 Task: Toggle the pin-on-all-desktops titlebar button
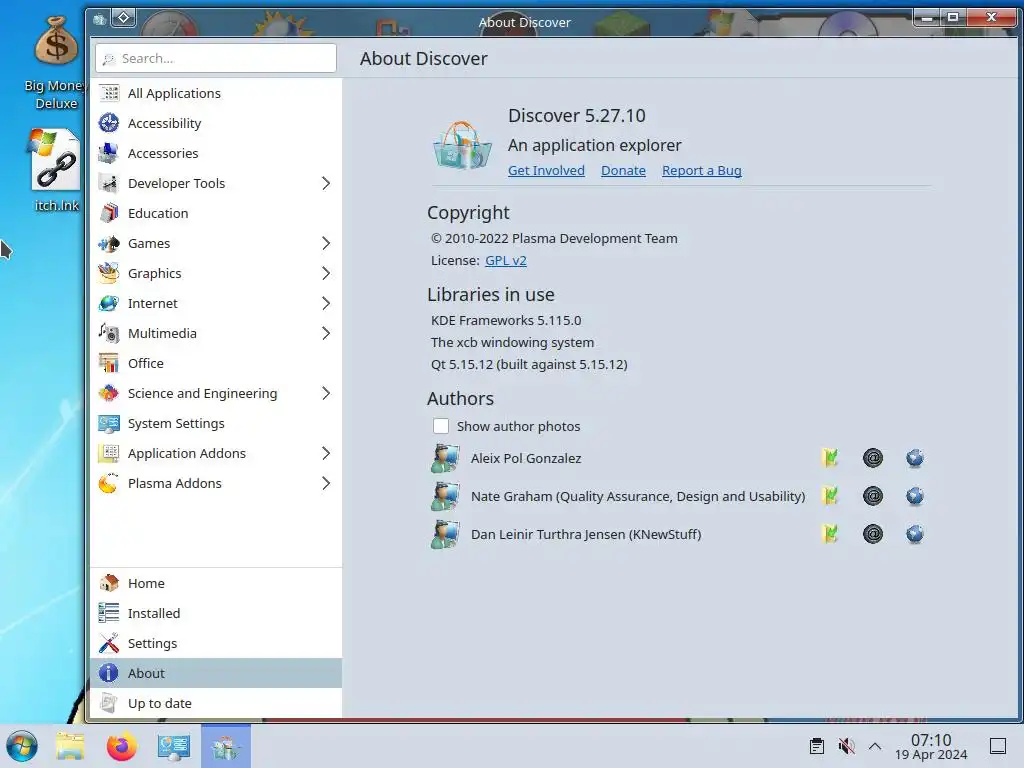123,18
